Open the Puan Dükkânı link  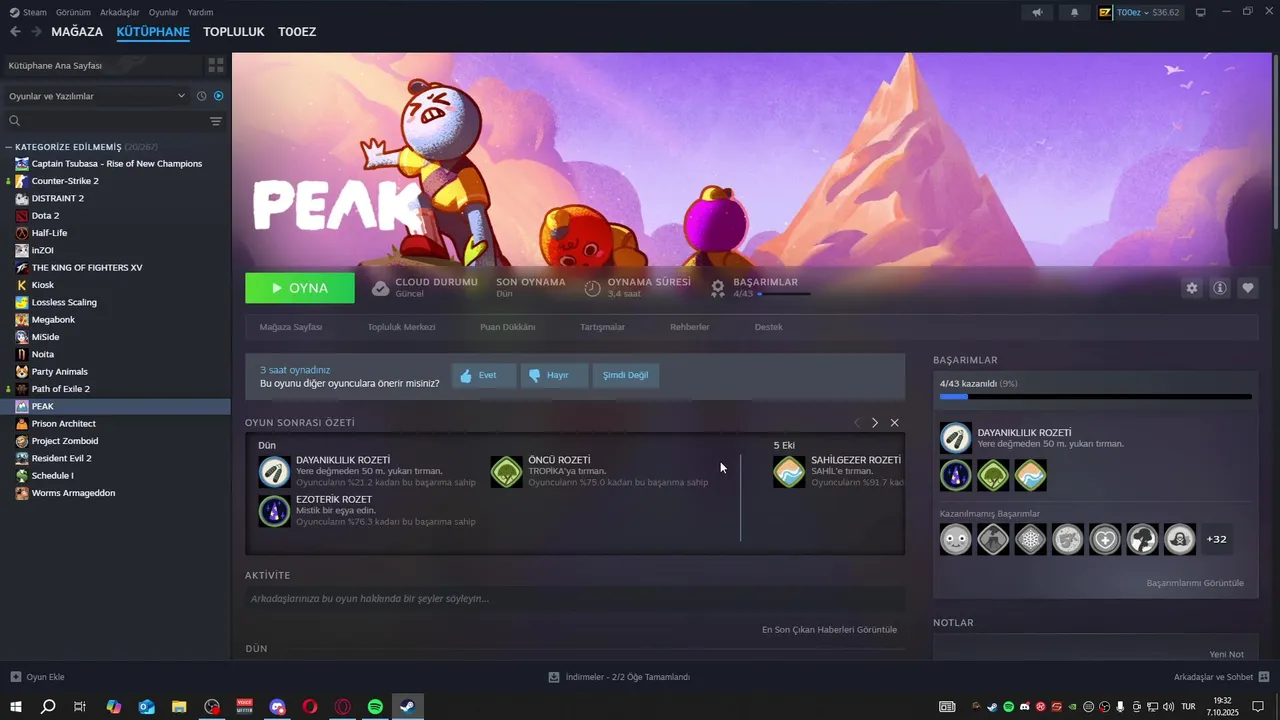click(x=508, y=327)
